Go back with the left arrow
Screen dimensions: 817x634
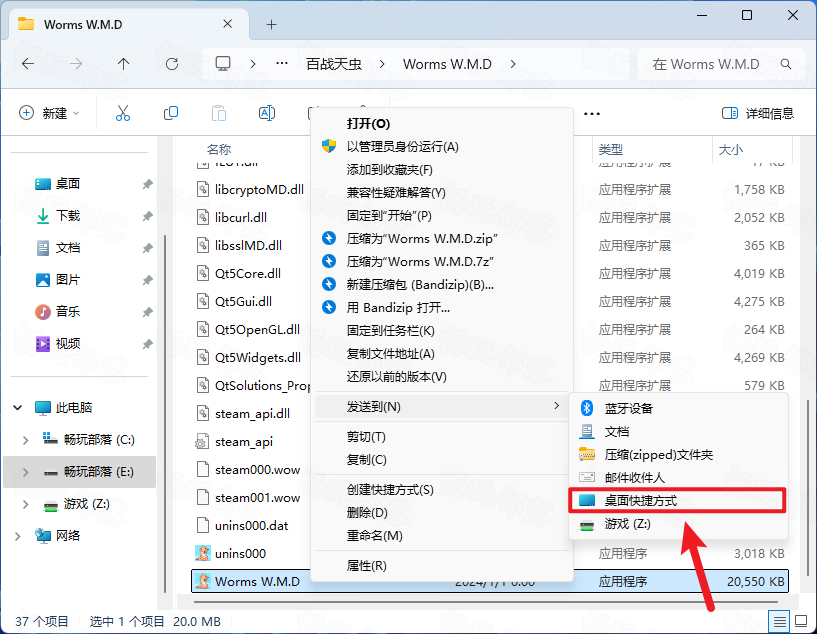(x=28, y=64)
